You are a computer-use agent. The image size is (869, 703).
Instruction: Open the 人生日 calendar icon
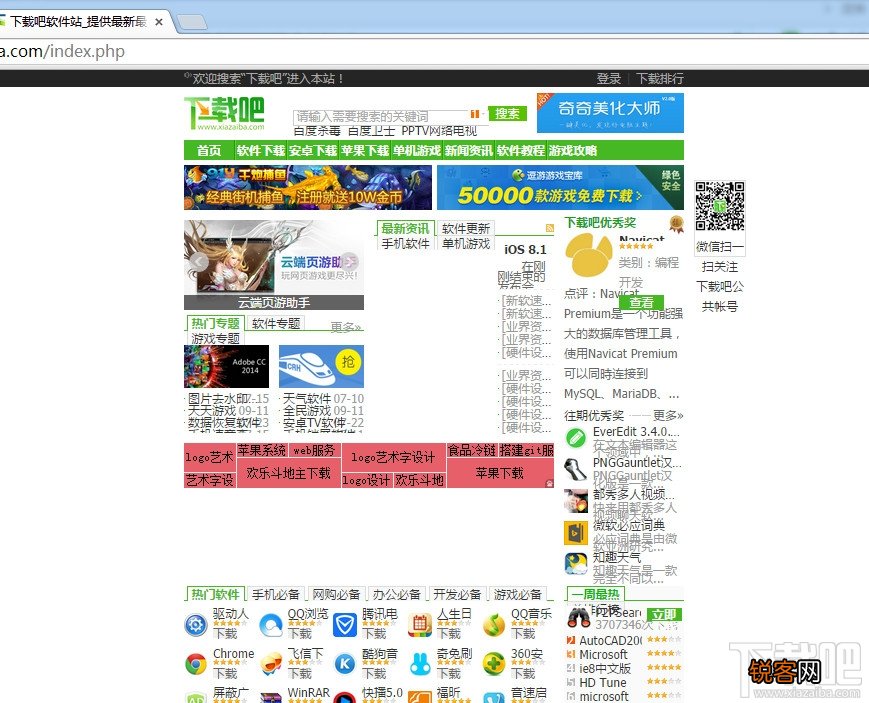pyautogui.click(x=420, y=625)
